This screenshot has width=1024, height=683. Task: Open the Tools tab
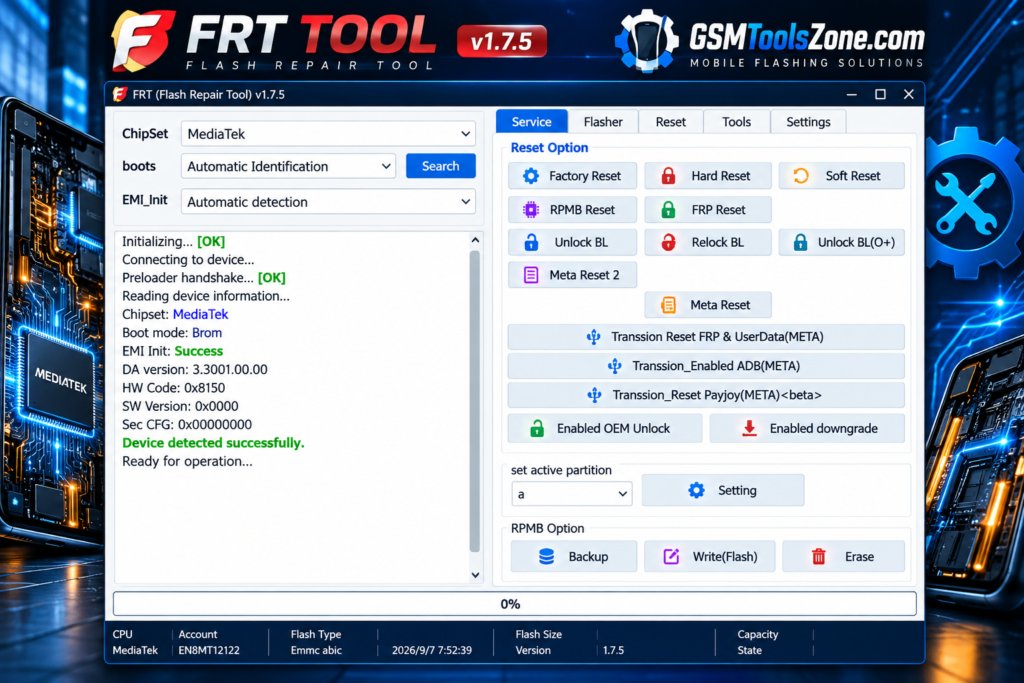pos(737,122)
